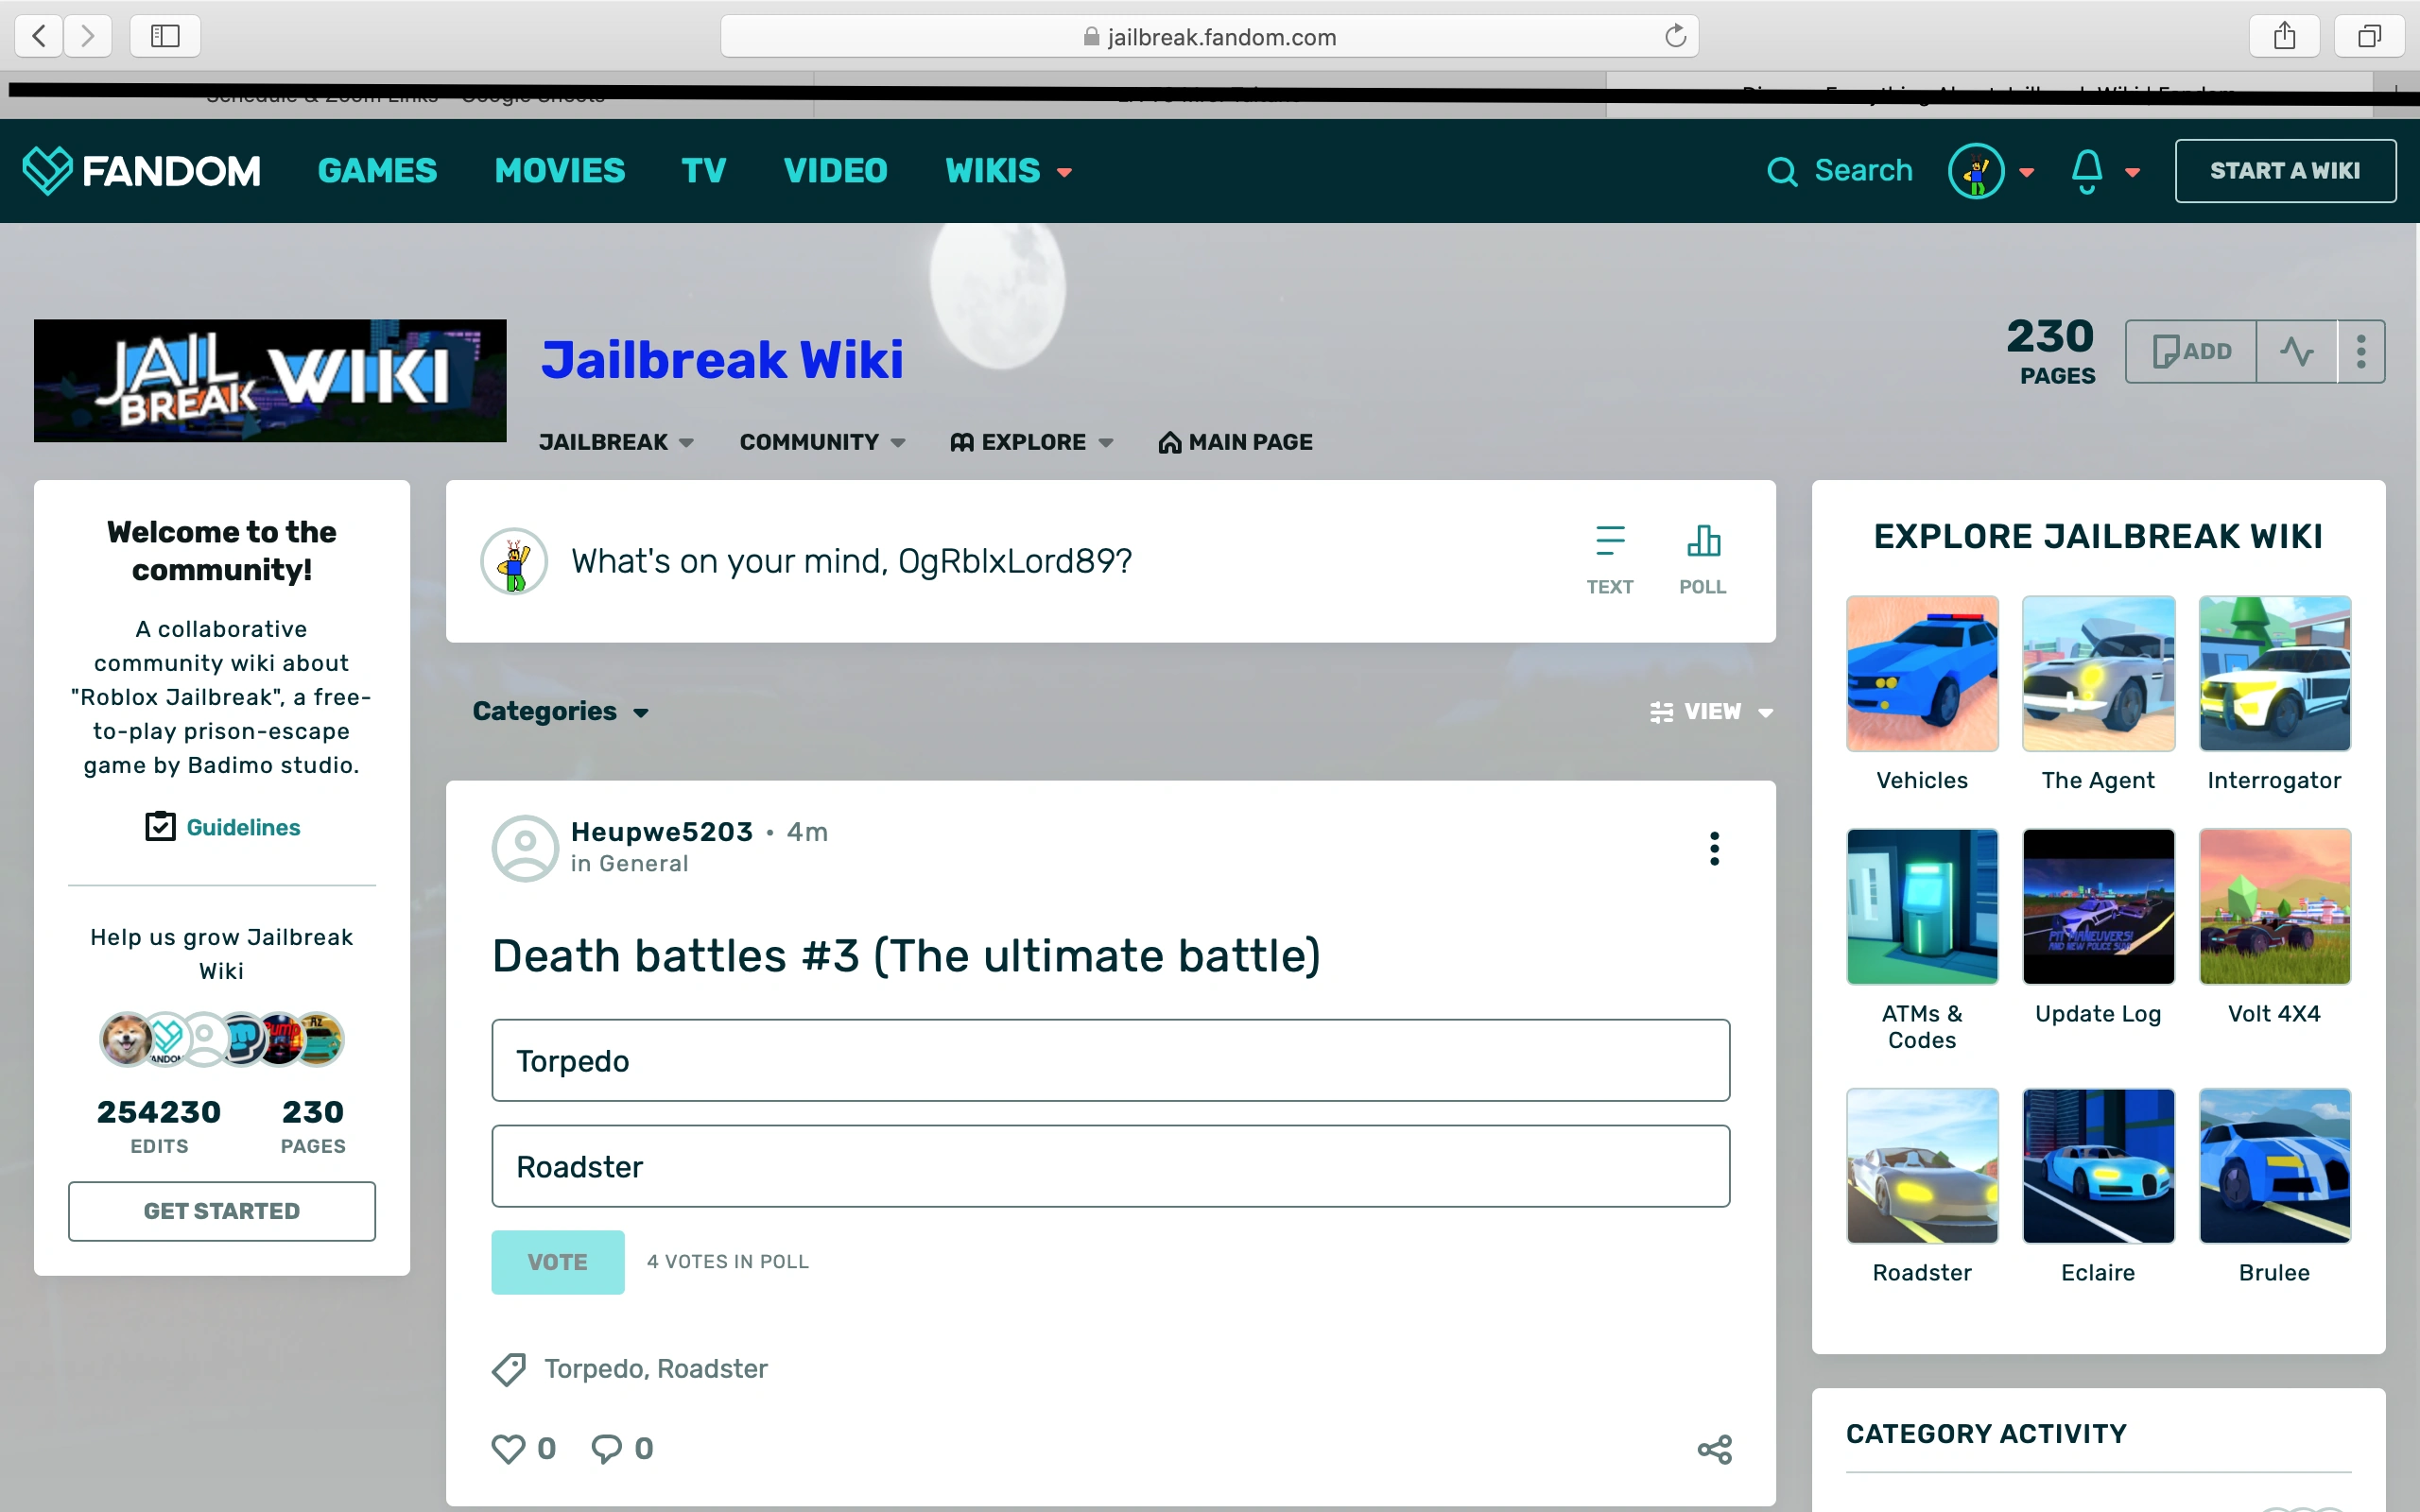Share the Death battles post
Viewport: 2420px width, 1512px height.
1714,1449
